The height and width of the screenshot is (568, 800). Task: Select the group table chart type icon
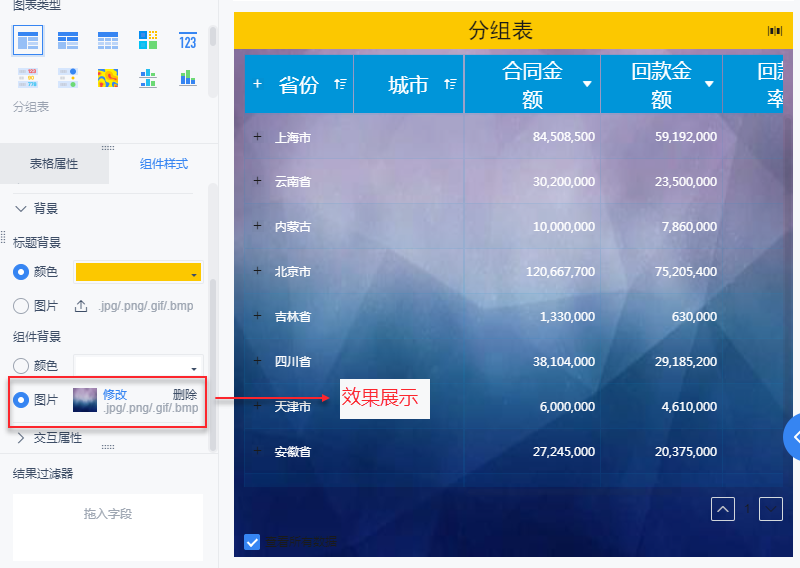[28, 40]
